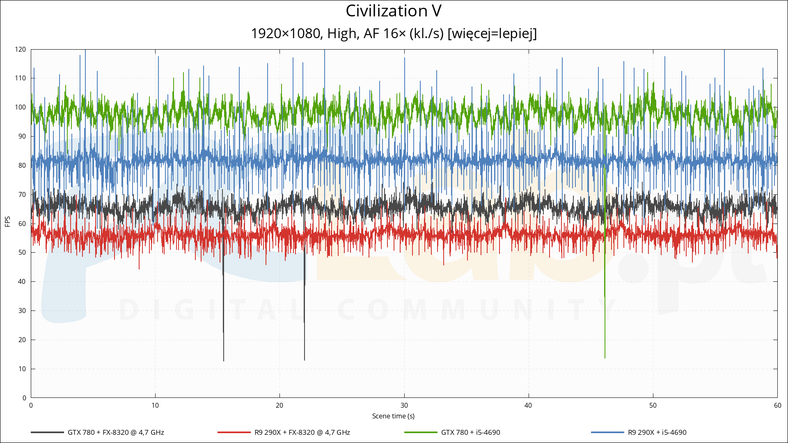This screenshot has width=788, height=443.
Task: Click y-axis value '110'
Action: pyautogui.click(x=21, y=78)
